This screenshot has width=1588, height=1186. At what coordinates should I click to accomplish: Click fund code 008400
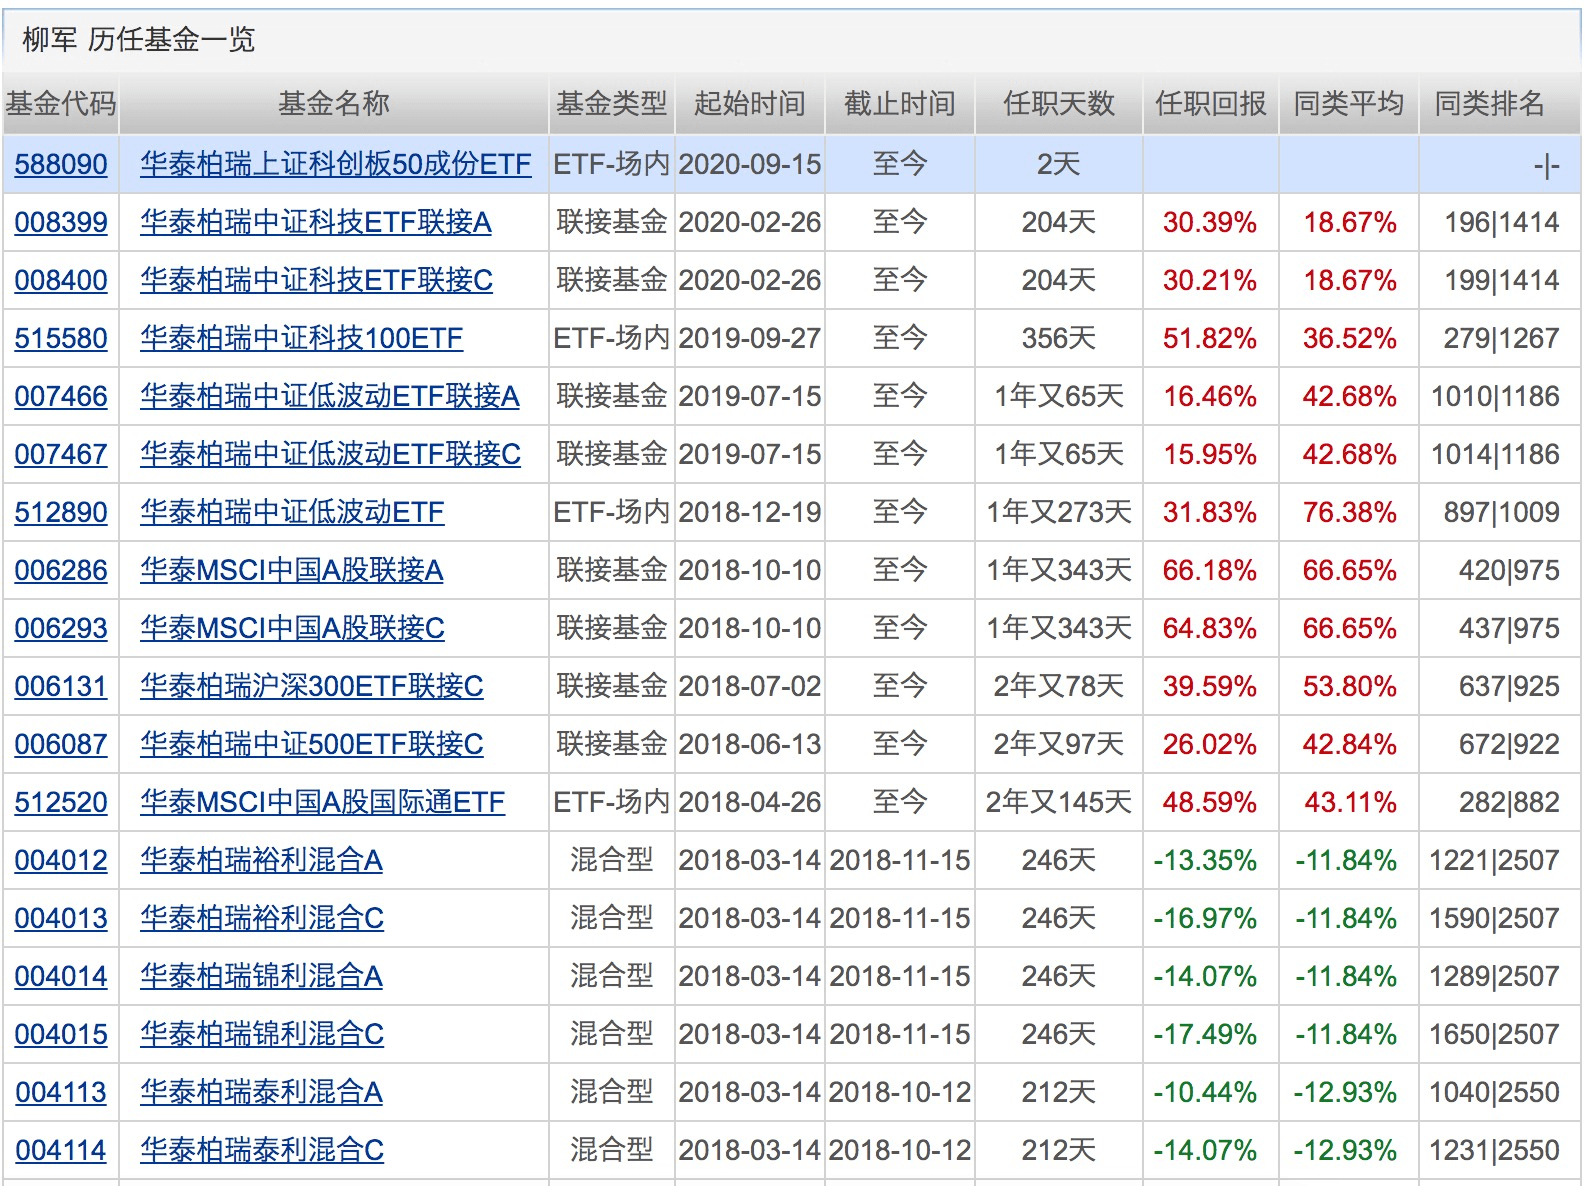61,280
